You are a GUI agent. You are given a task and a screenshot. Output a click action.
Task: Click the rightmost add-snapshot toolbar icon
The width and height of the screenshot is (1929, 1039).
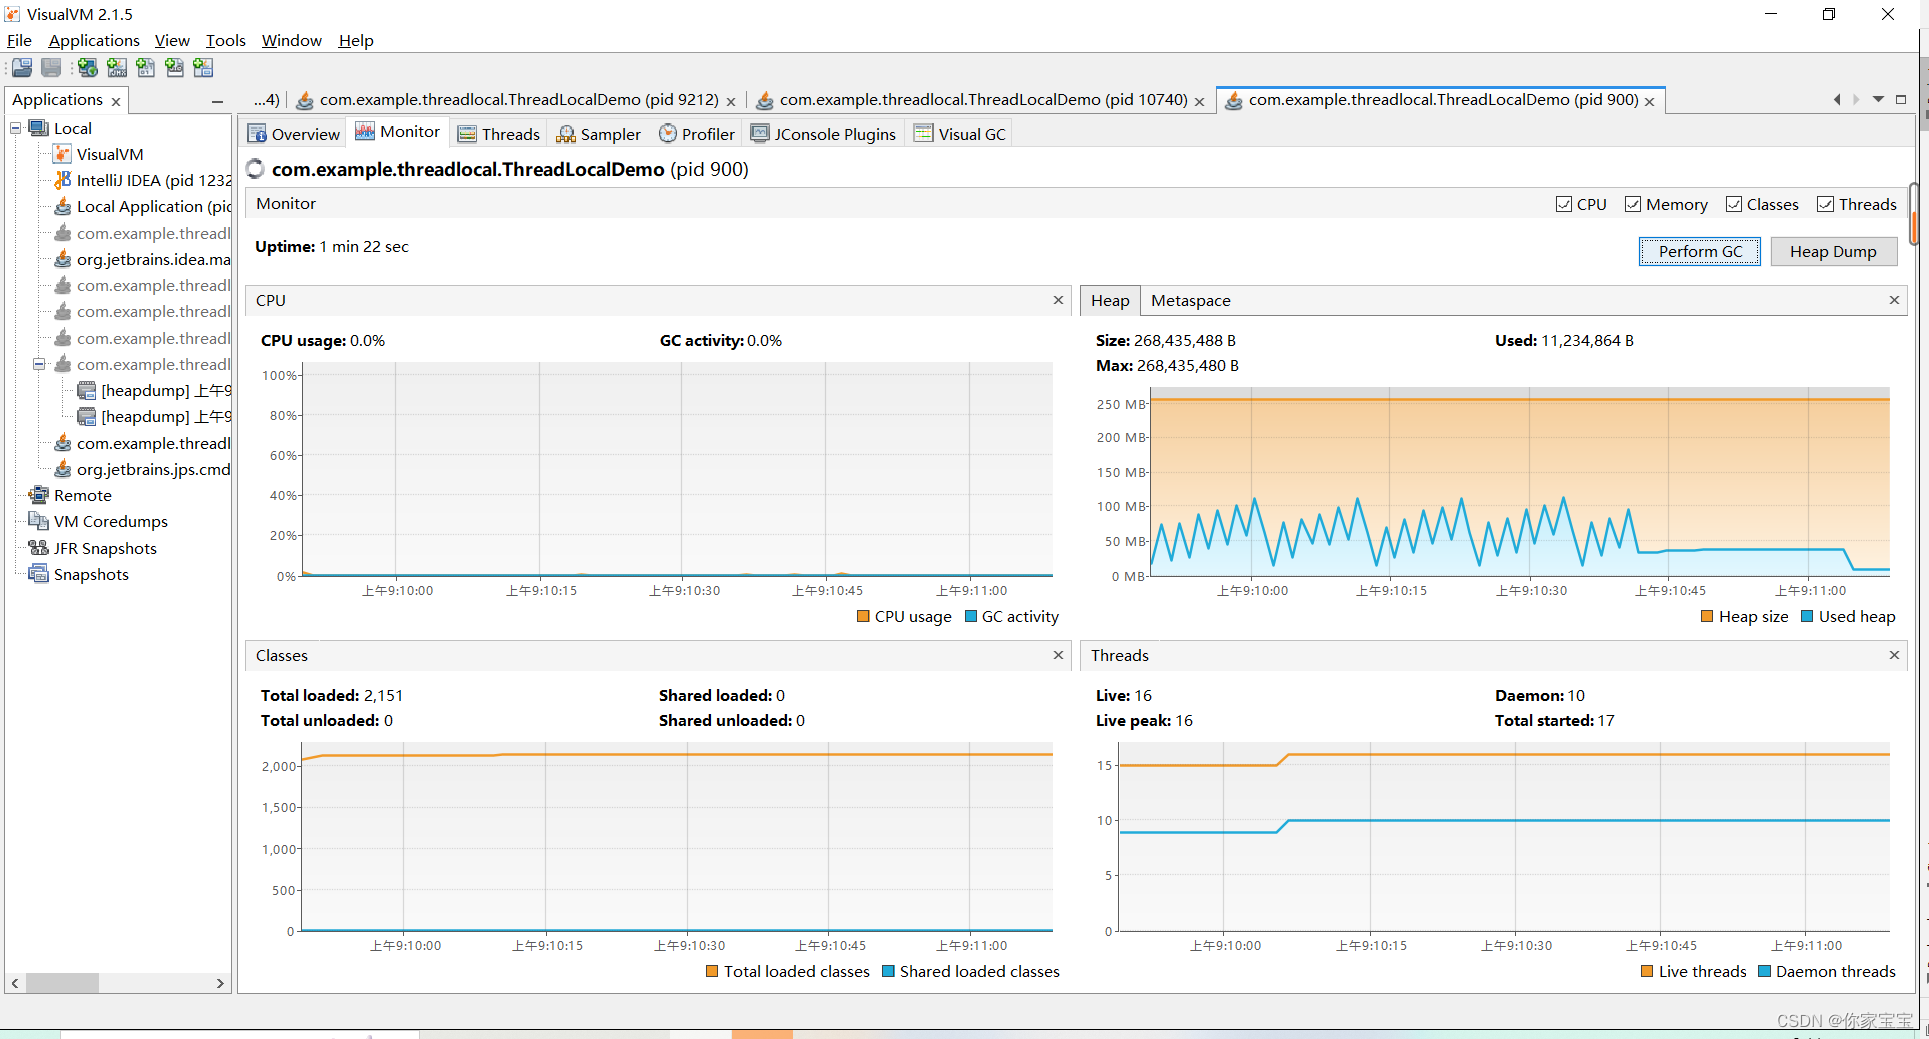[x=204, y=68]
